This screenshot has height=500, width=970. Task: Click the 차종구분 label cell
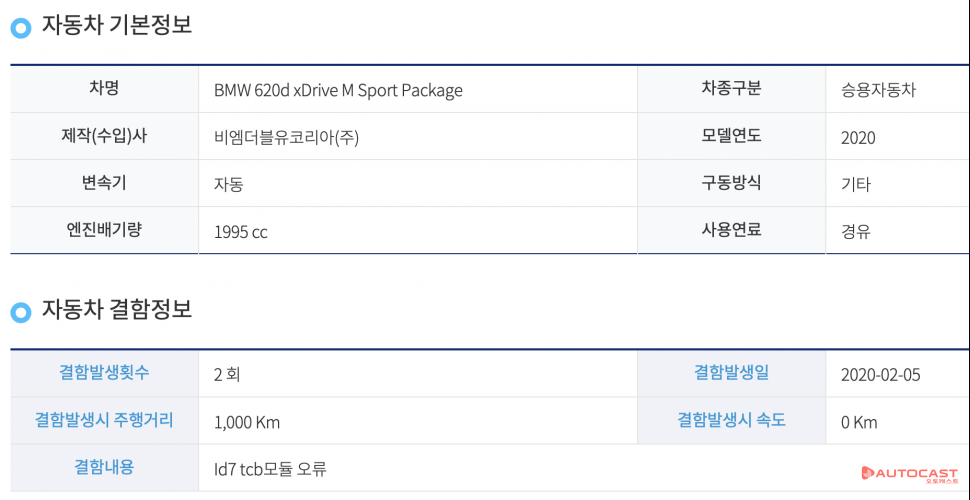[731, 89]
